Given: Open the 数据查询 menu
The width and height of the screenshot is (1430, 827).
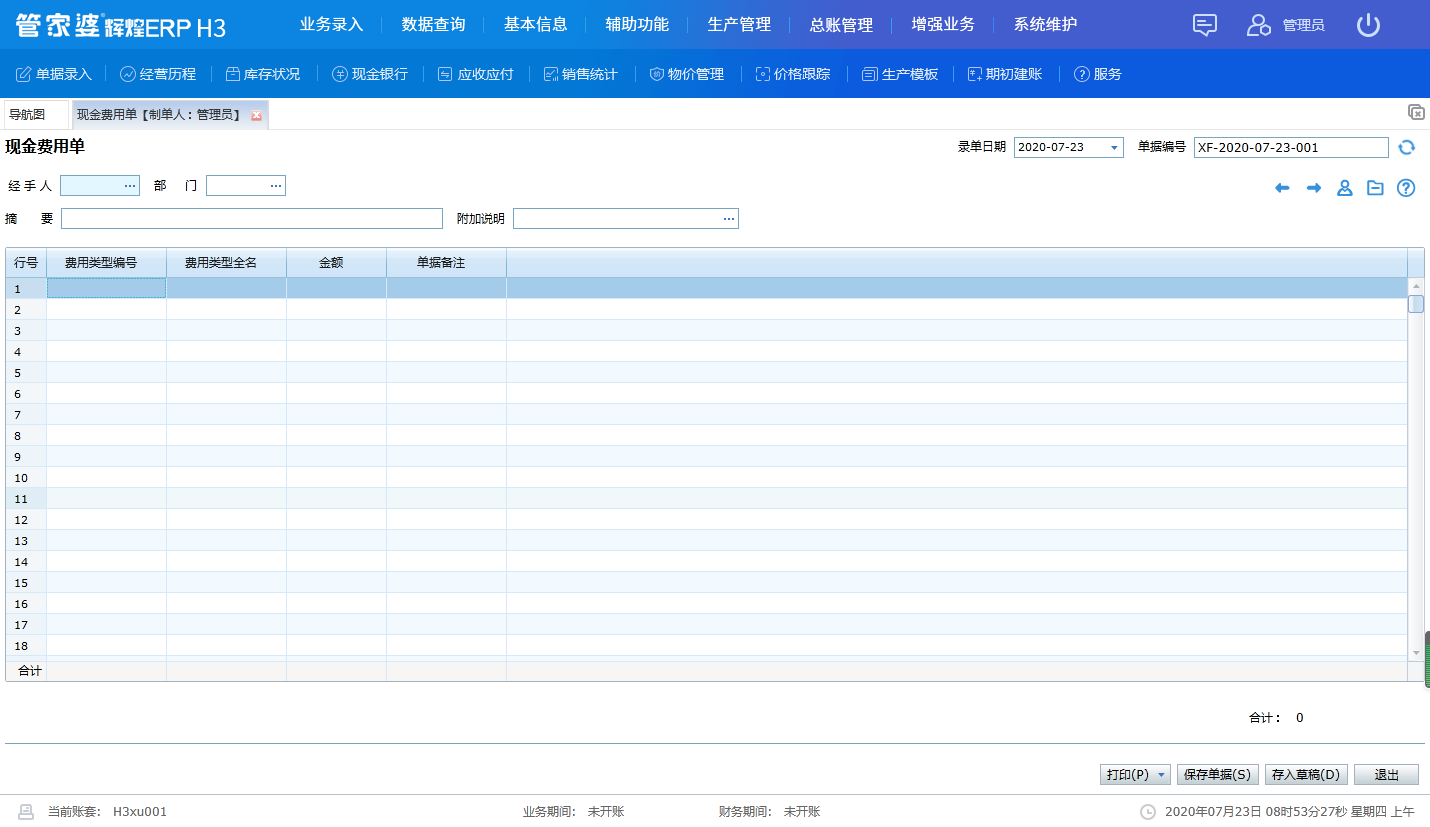Looking at the screenshot, I should click(434, 25).
